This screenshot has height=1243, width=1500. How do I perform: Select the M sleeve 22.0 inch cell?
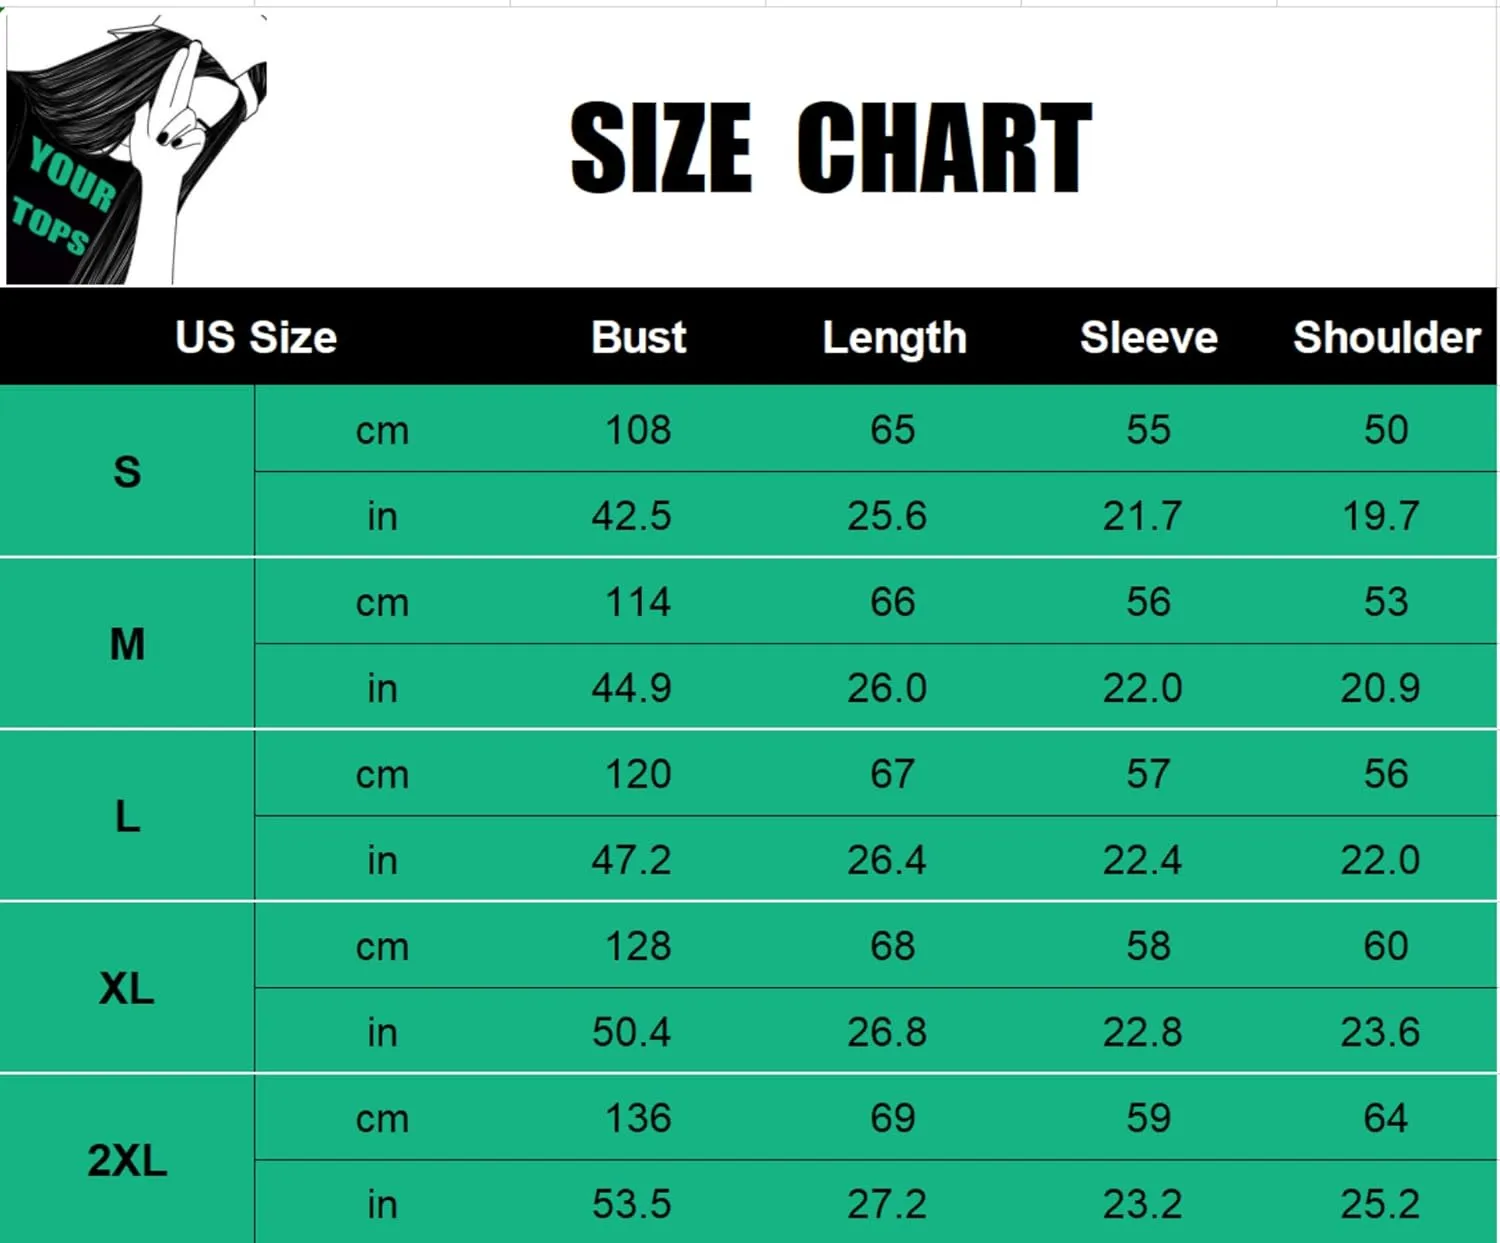tap(1142, 688)
